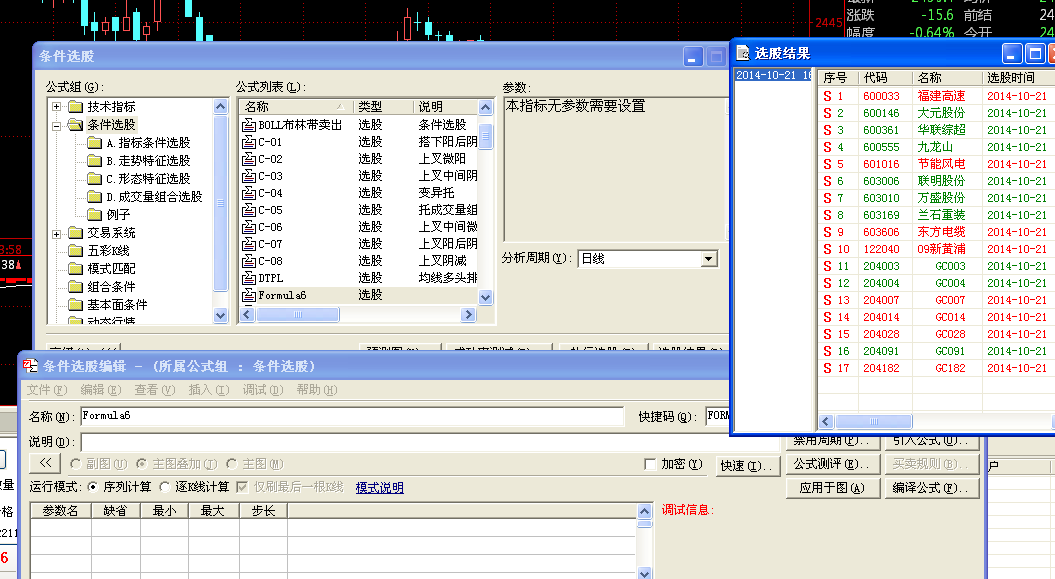Click the 选股结果 window title icon
The image size is (1055, 579).
(743, 53)
